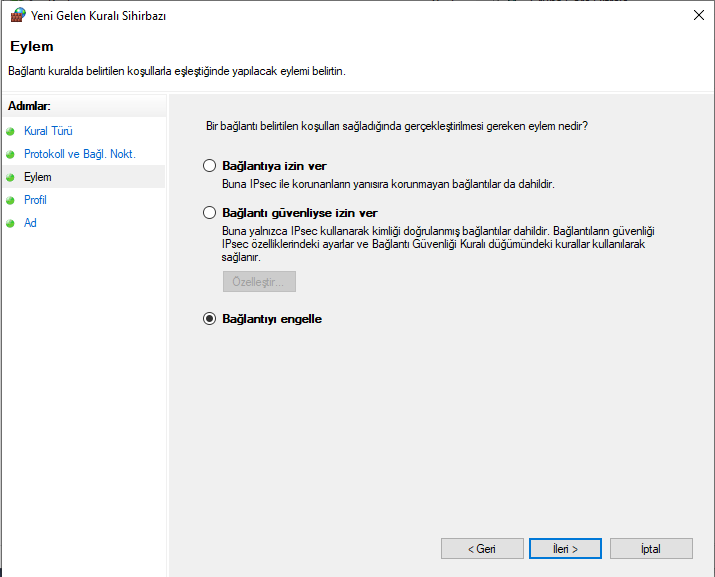Click green bullet beside 'Protokoll ve Bağl. Nokt.'
This screenshot has width=715, height=577.
10,155
